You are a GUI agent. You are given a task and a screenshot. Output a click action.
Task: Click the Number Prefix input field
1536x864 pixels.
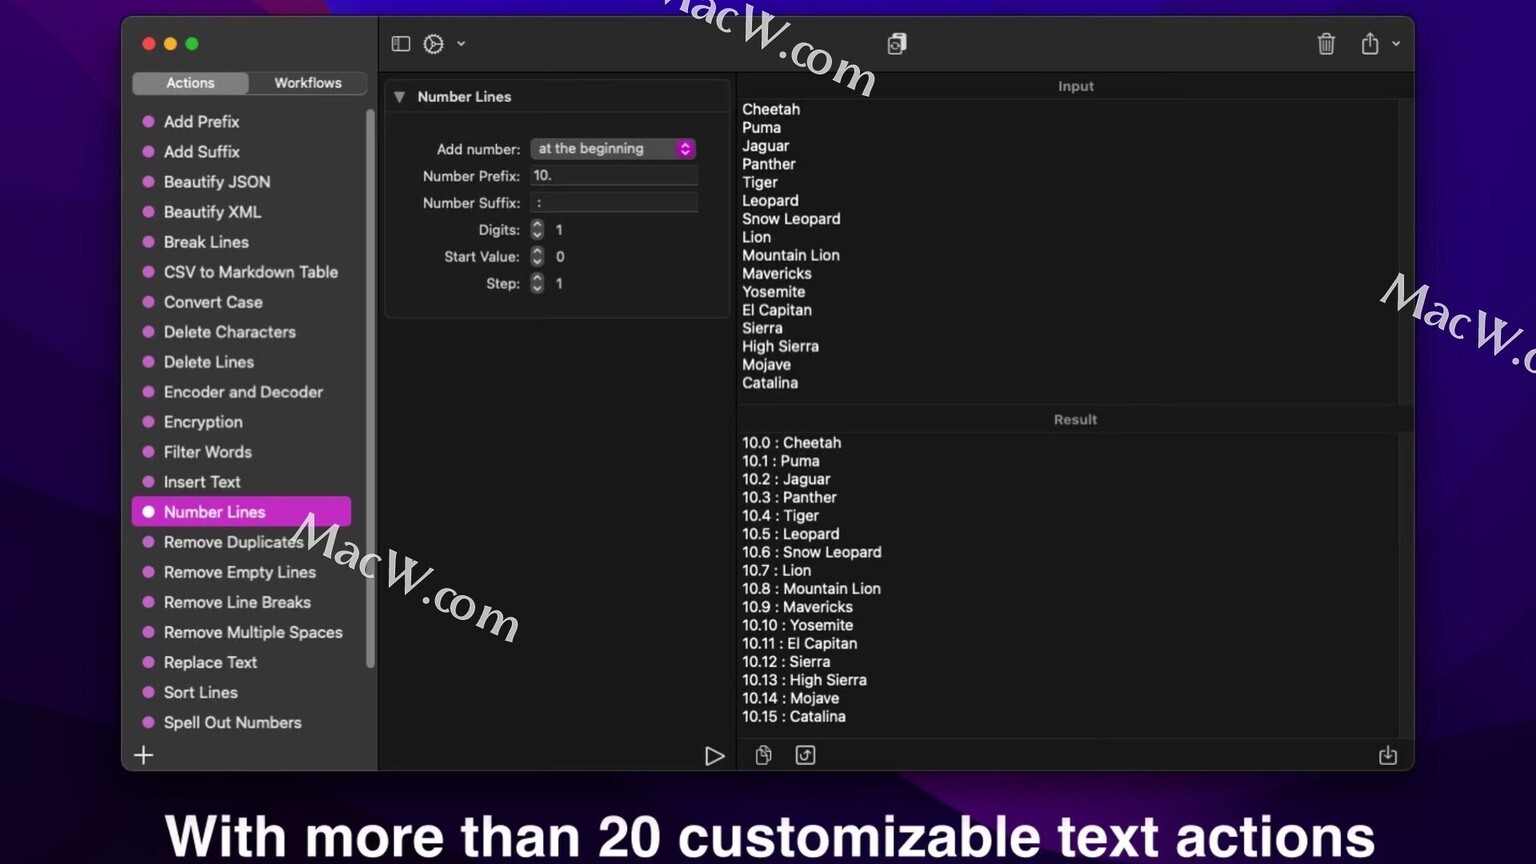pyautogui.click(x=613, y=175)
